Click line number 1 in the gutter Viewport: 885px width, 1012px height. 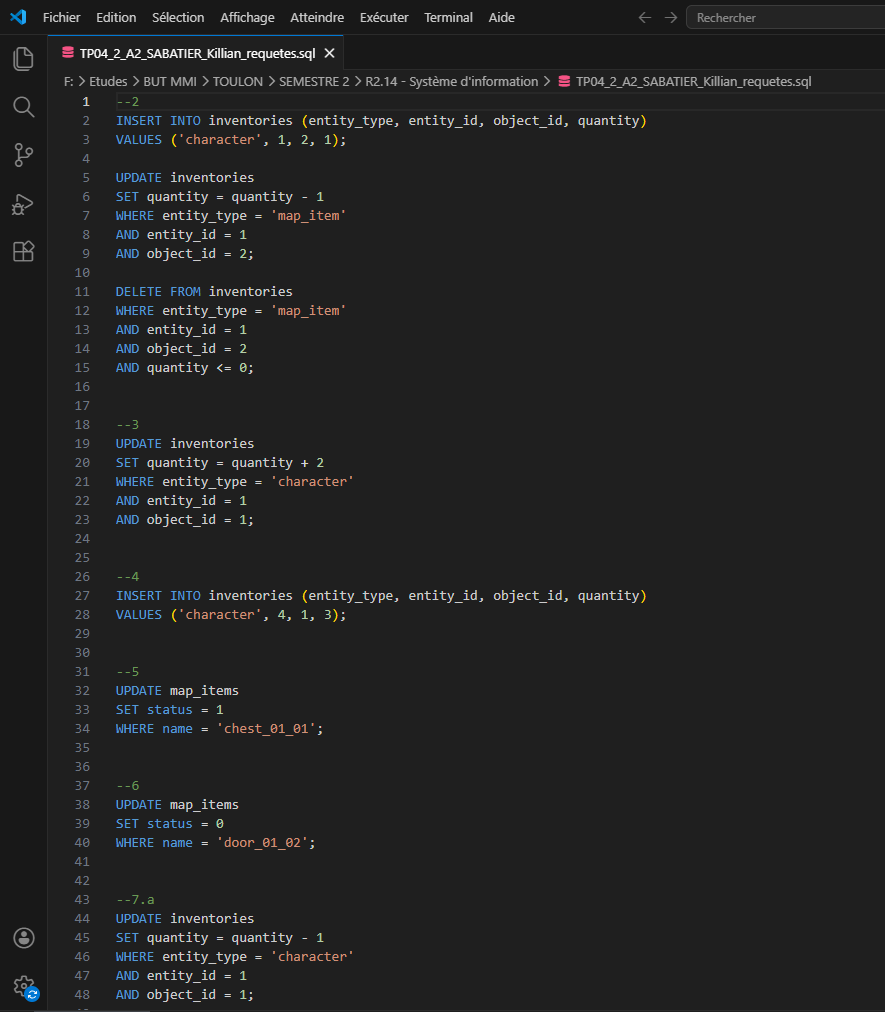pyautogui.click(x=86, y=101)
